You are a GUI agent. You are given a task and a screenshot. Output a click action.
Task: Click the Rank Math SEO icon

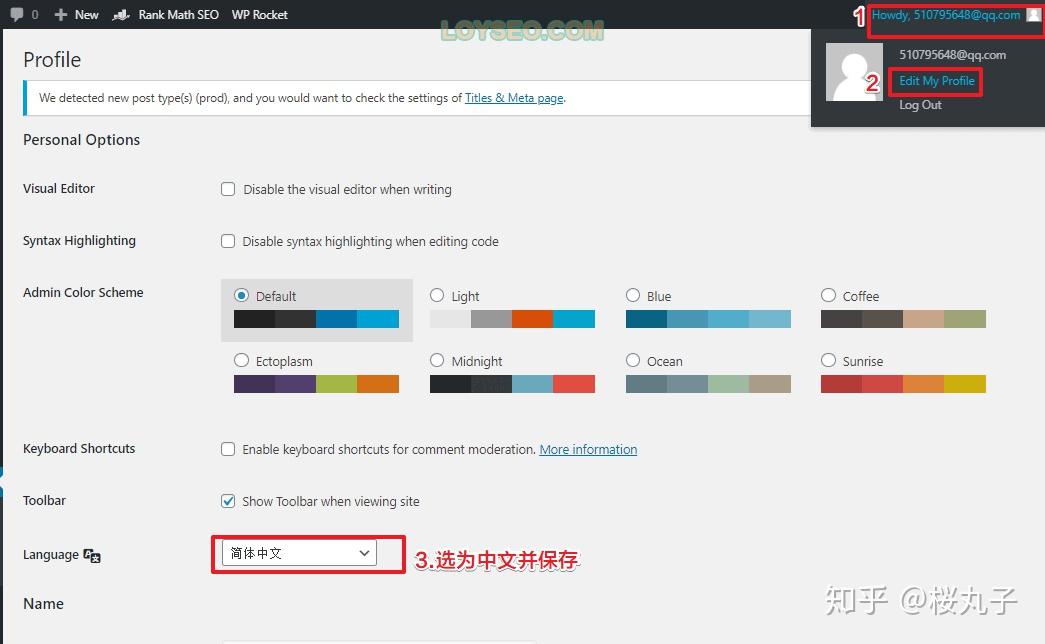pyautogui.click(x=121, y=15)
